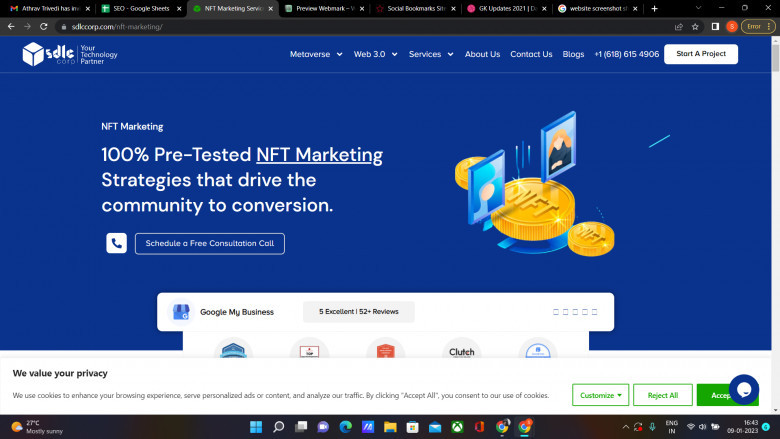Open Windows Start menu
Screen dimensions: 780x439
pos(256,427)
